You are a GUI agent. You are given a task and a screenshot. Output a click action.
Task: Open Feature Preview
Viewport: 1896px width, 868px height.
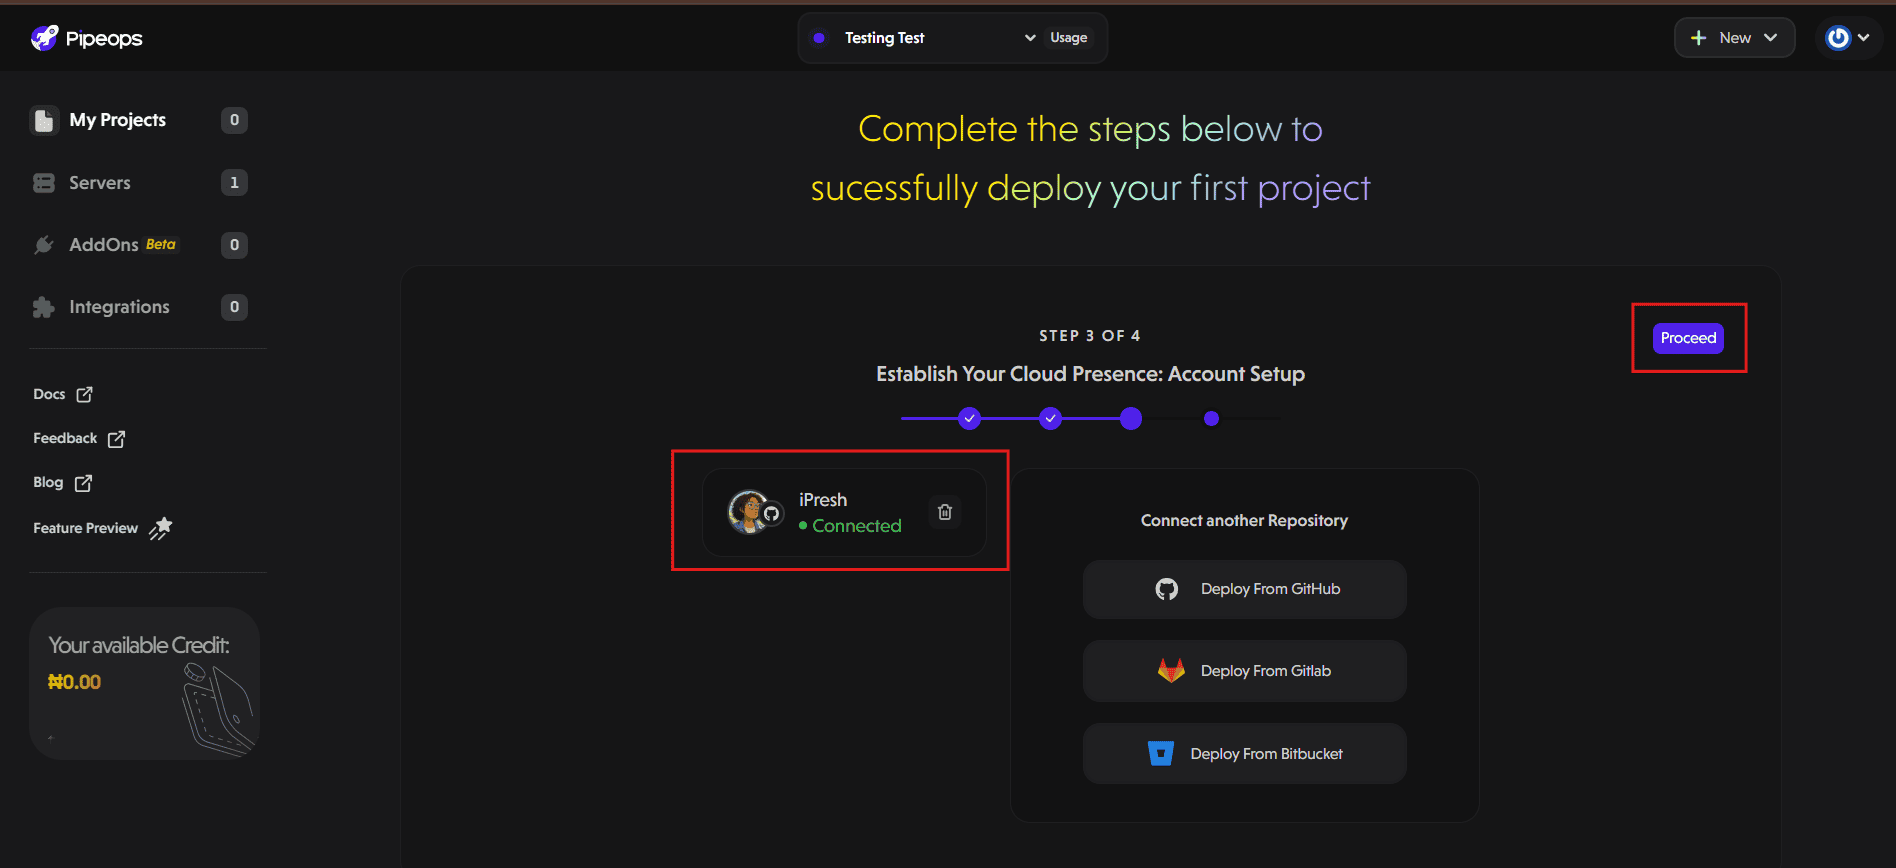point(103,528)
